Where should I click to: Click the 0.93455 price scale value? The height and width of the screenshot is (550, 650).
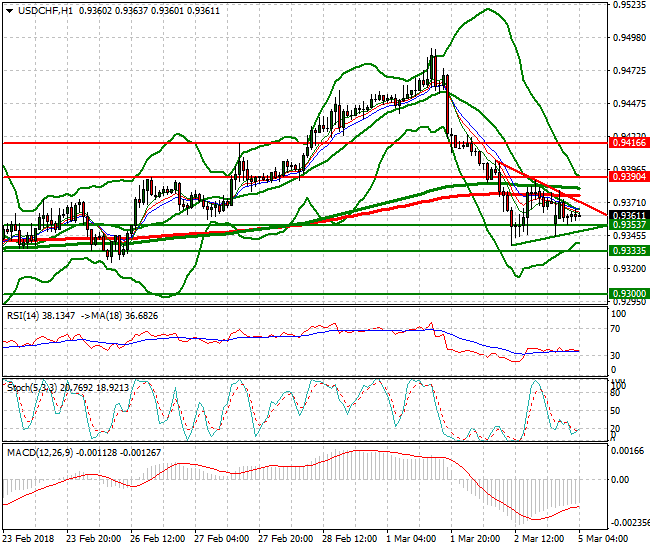629,236
